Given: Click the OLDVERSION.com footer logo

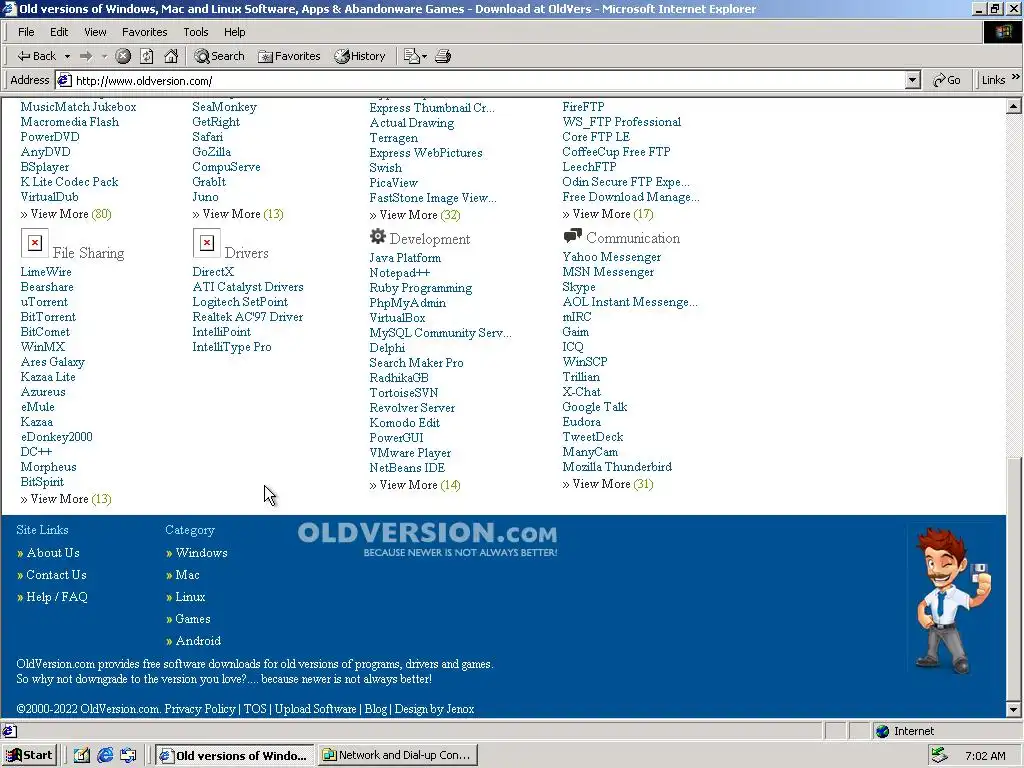Looking at the screenshot, I should [x=428, y=539].
